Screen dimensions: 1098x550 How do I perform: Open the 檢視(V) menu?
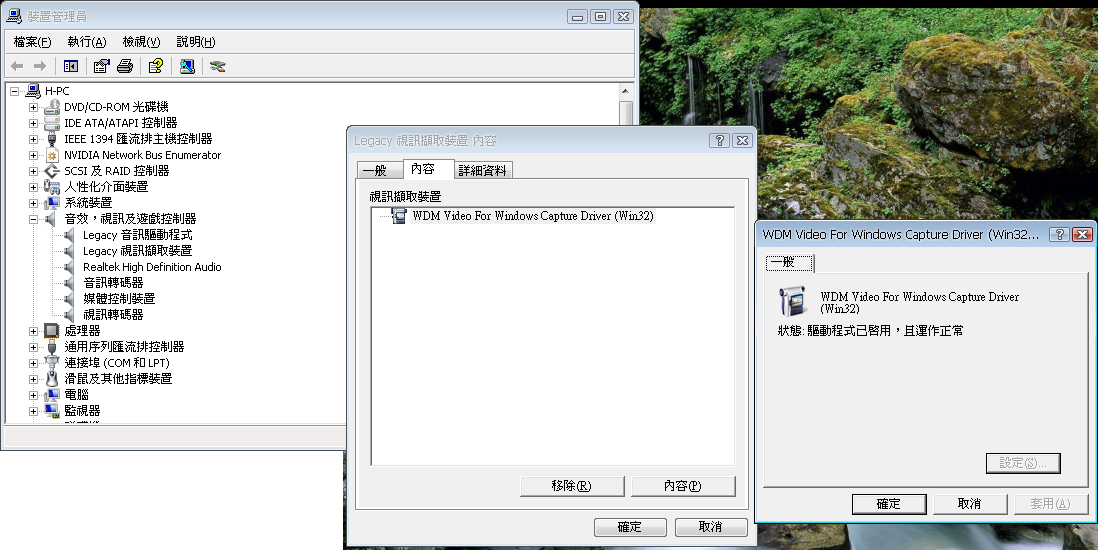[141, 42]
